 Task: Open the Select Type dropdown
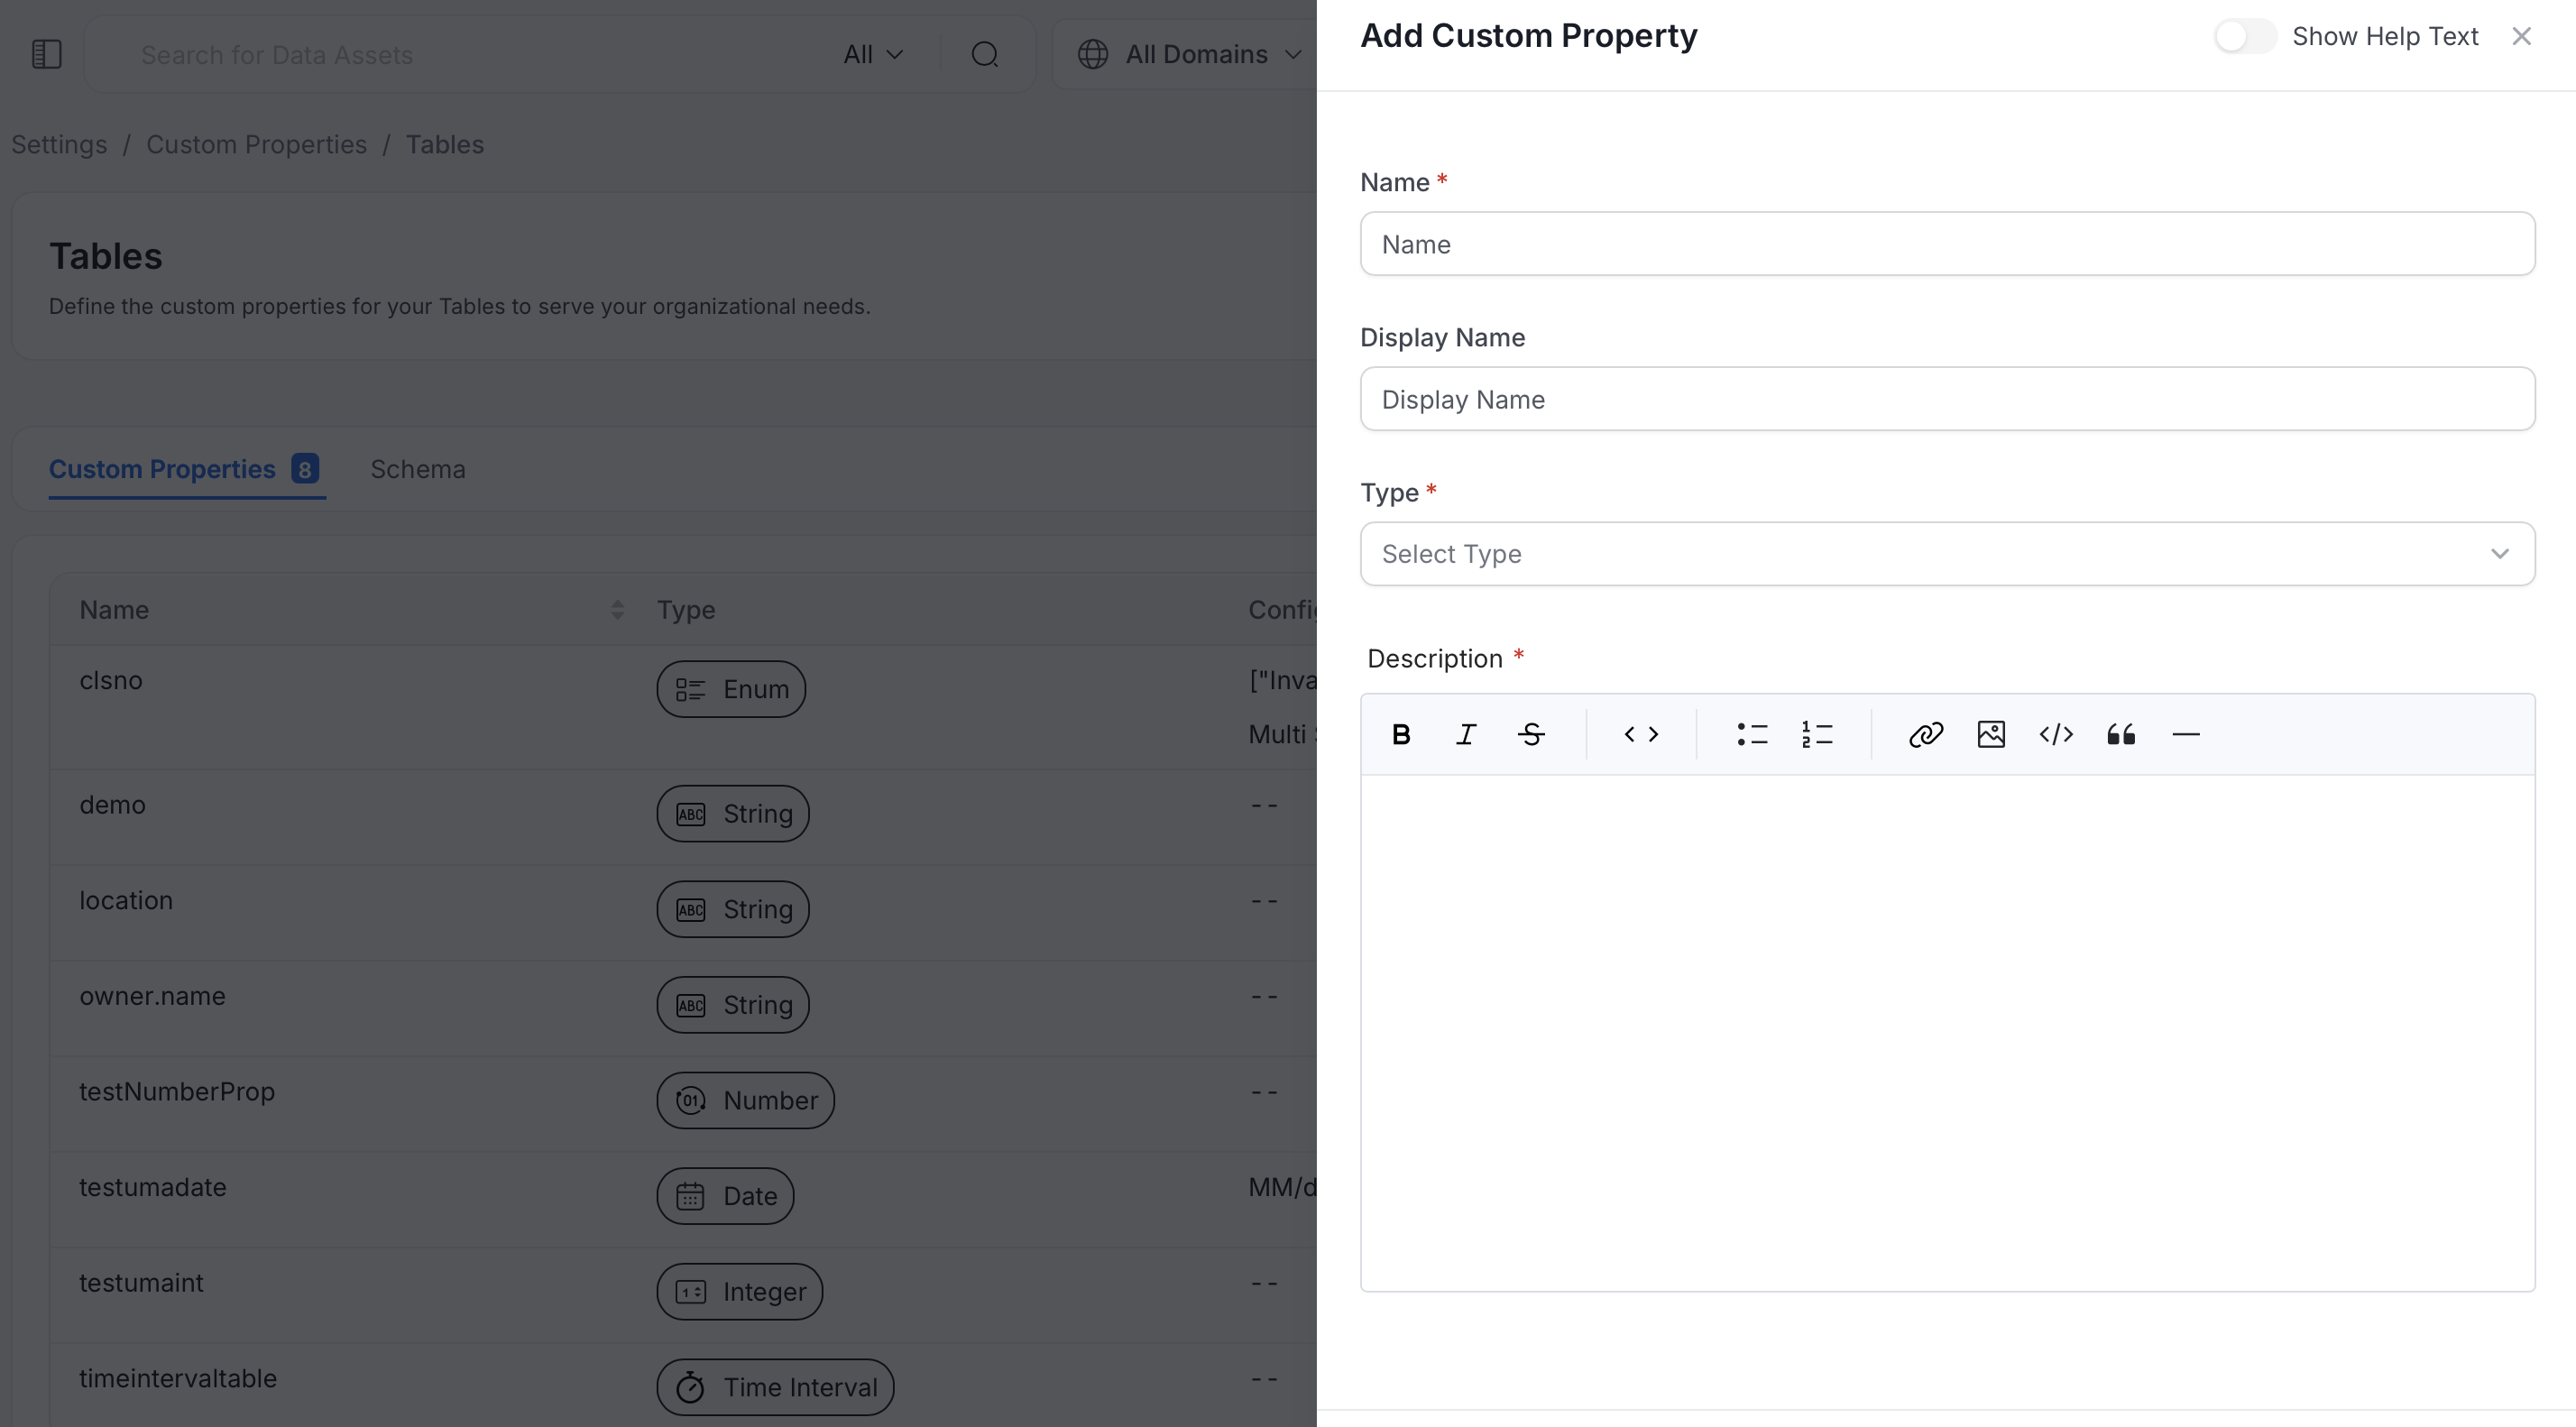click(x=1947, y=554)
